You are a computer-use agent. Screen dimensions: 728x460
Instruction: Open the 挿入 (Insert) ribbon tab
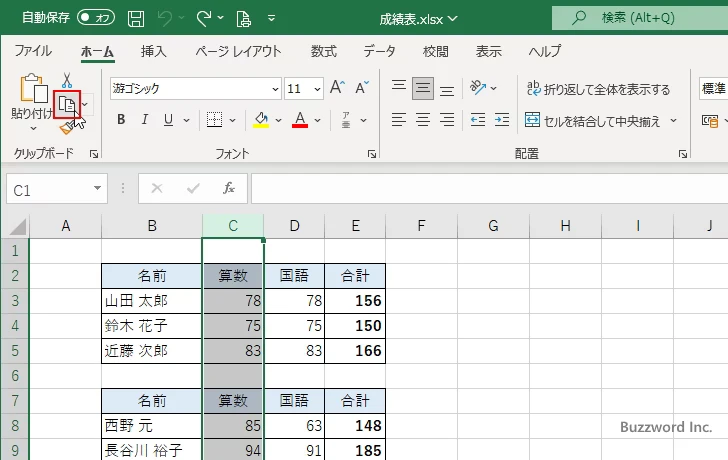tap(154, 51)
